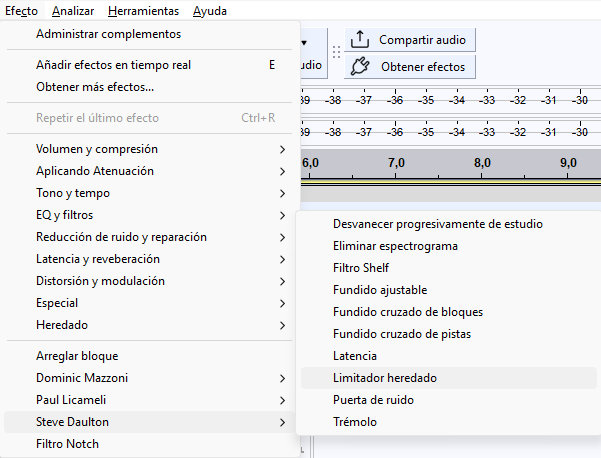The image size is (601, 458).
Task: Apply the Trémolo effect
Action: [355, 422]
